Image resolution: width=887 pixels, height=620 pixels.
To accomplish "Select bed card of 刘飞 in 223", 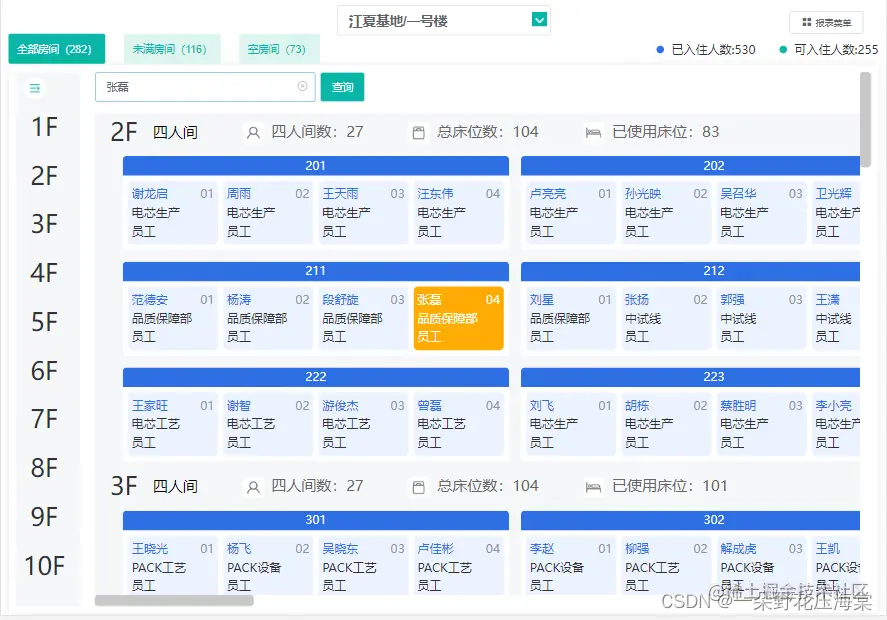I will click(x=571, y=424).
